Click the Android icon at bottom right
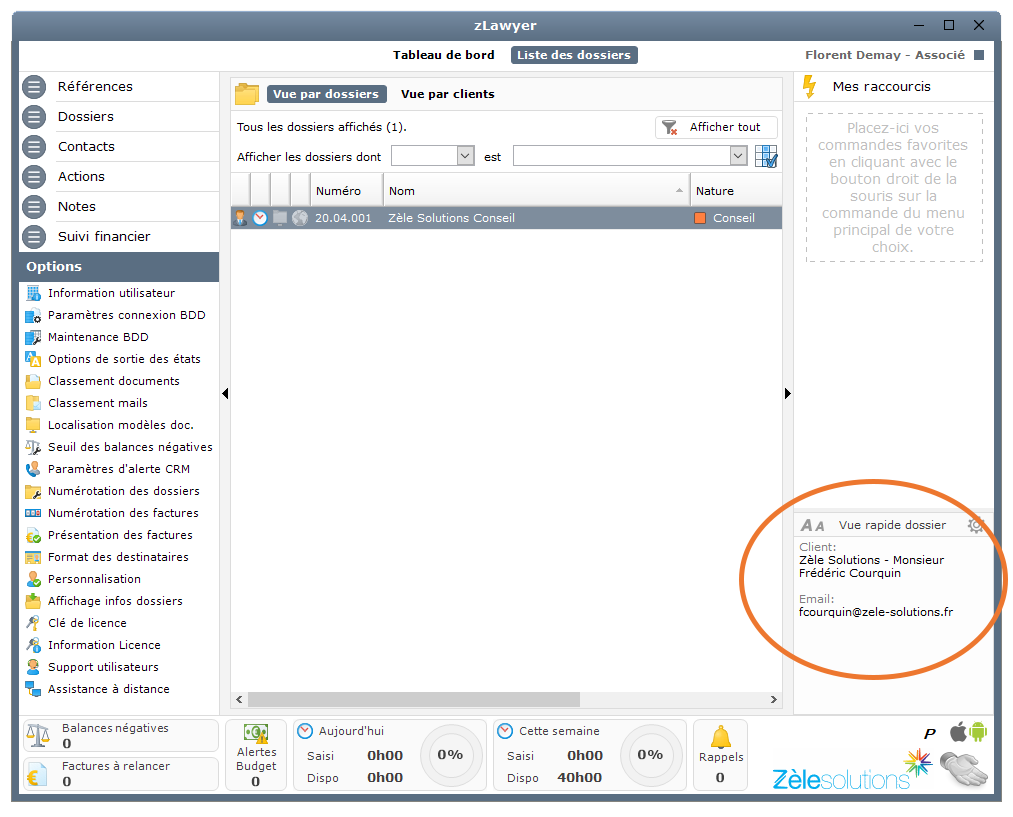Screen dimensions: 1013x817 pyautogui.click(x=977, y=732)
